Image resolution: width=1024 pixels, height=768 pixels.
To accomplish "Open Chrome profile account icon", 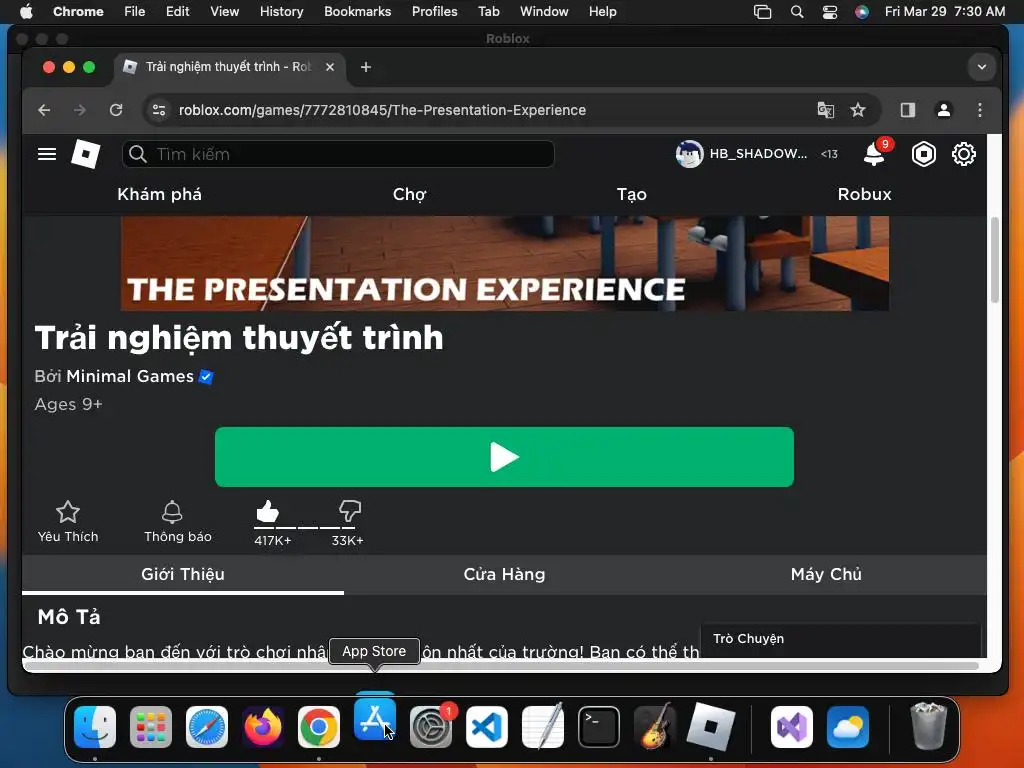I will [944, 110].
